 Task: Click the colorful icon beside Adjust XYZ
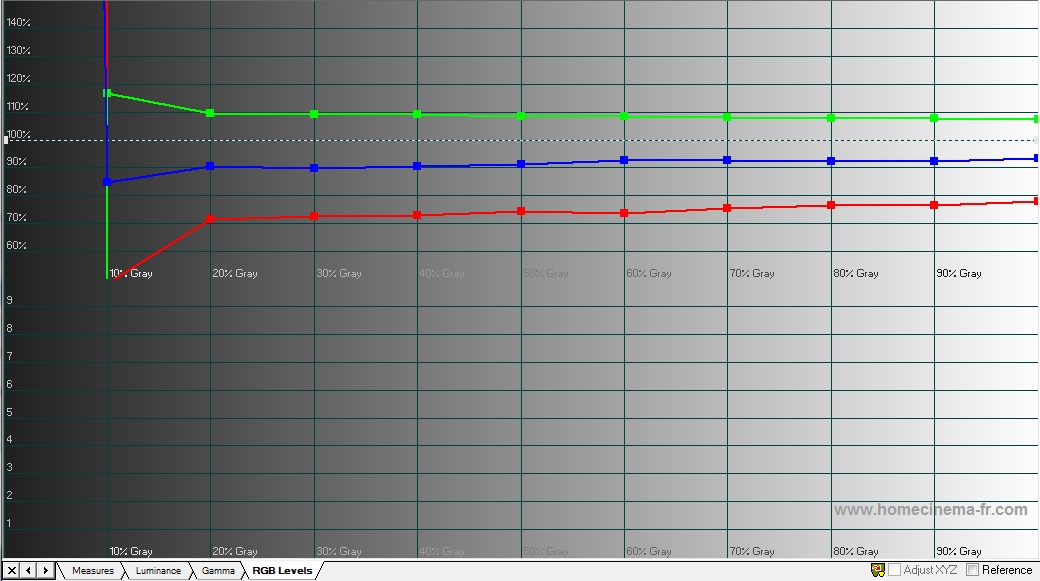pos(878,570)
